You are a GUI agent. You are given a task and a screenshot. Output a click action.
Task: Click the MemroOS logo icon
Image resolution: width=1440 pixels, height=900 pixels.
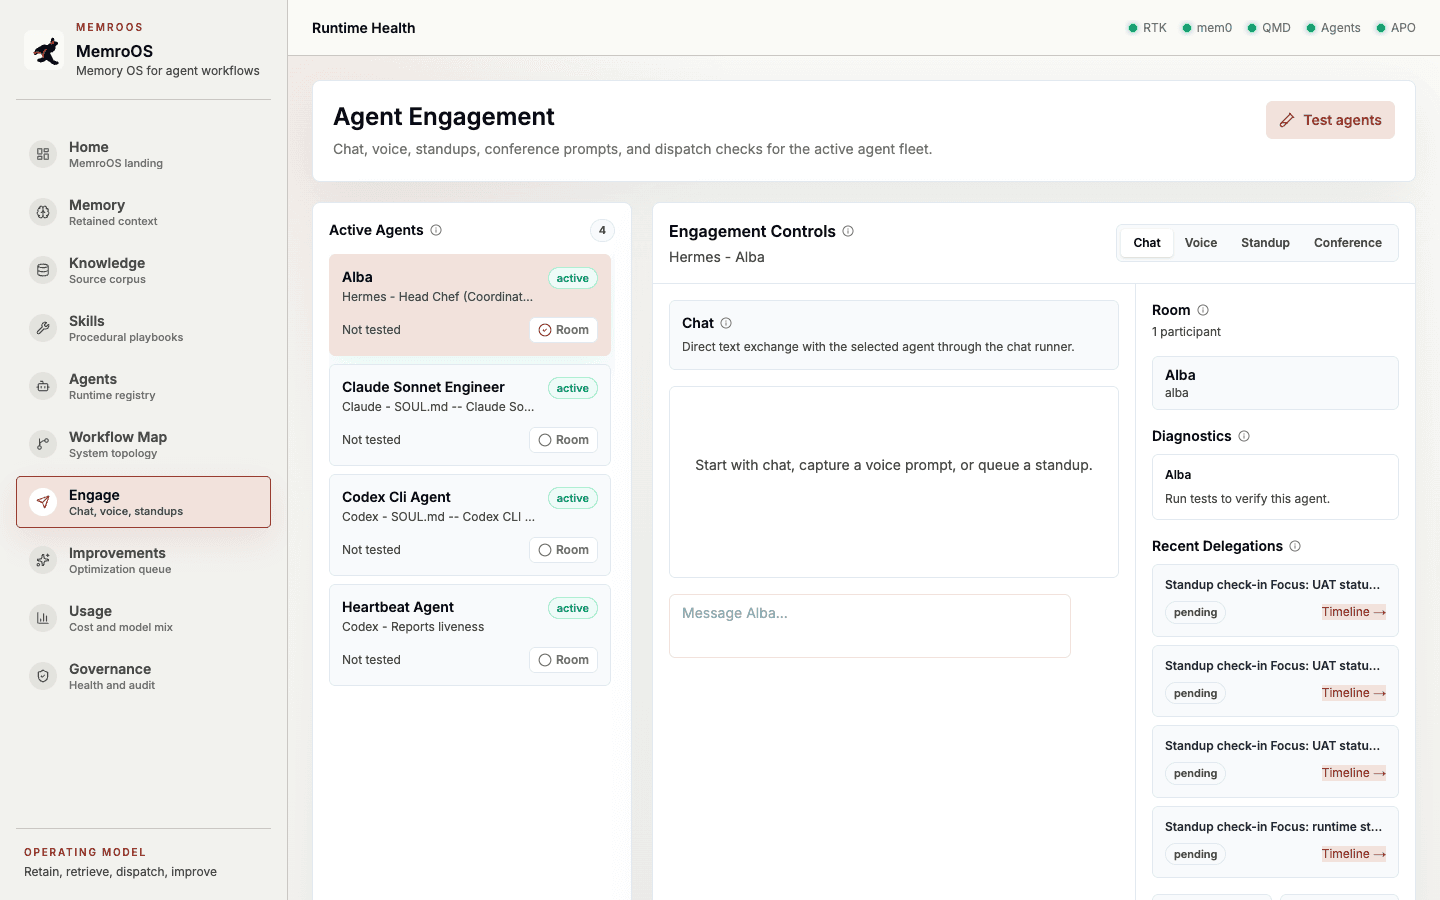click(44, 50)
